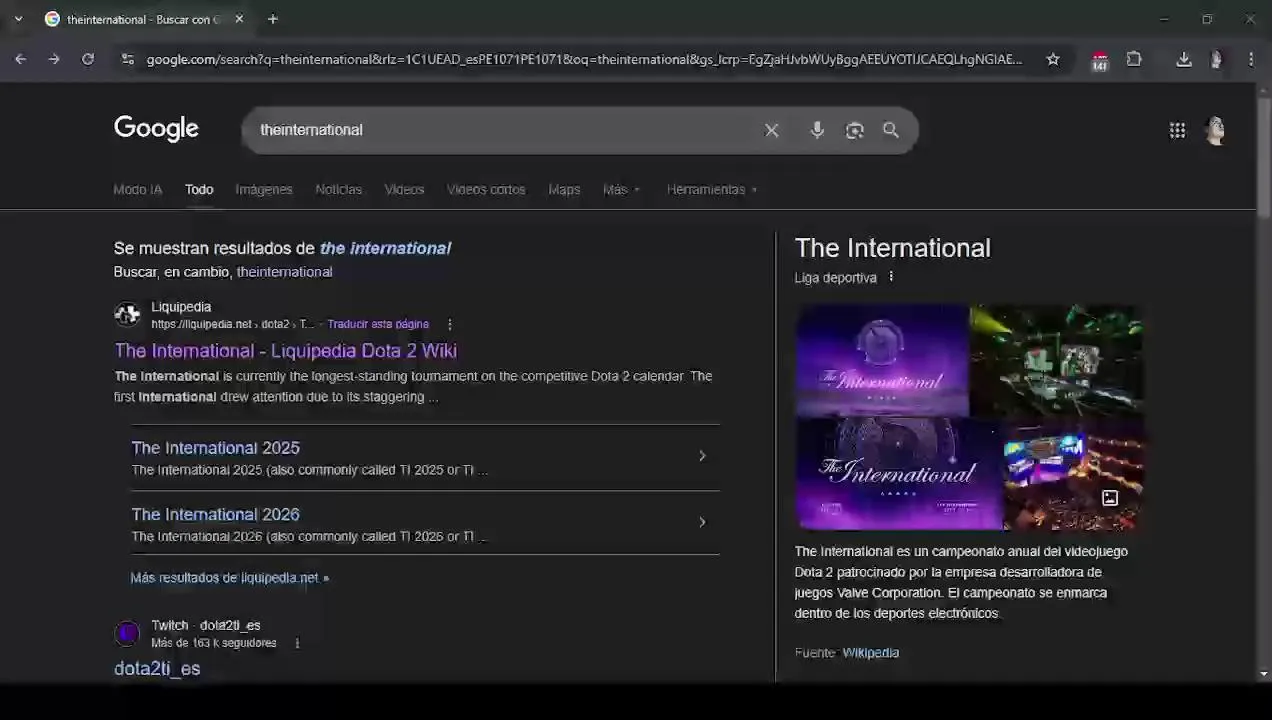Open the bottom-left International banner image
1272x720 pixels.
(898, 474)
